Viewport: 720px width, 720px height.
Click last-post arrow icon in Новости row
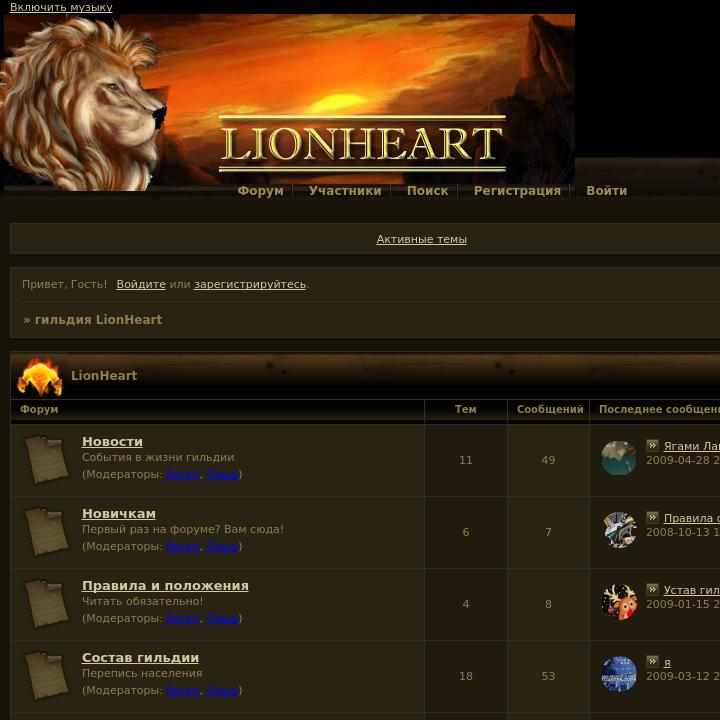pyautogui.click(x=652, y=445)
